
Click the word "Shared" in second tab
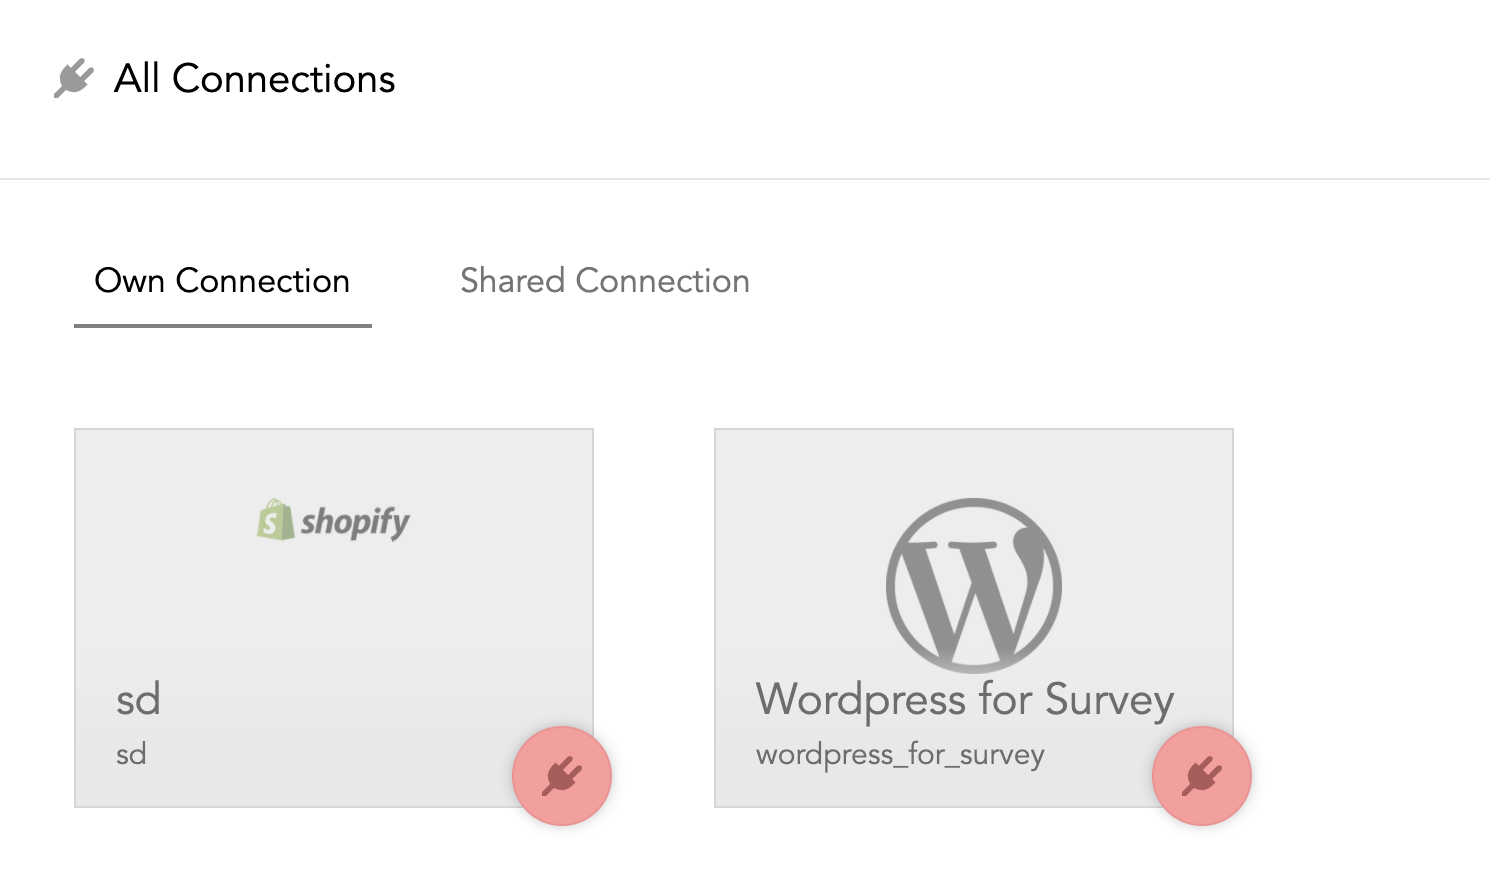513,281
